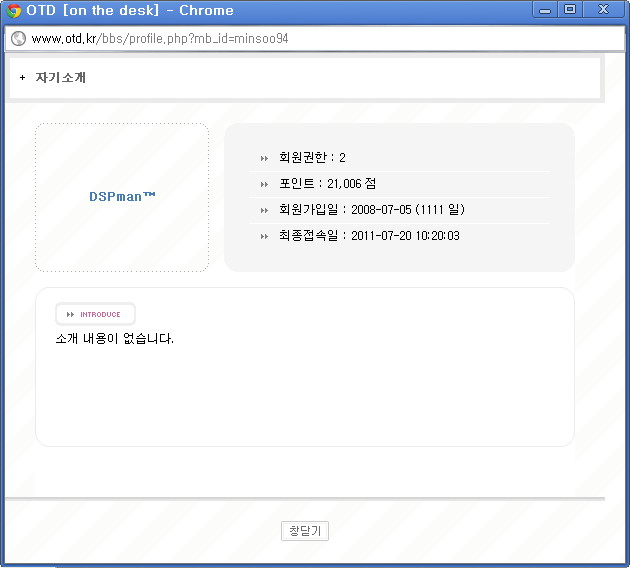Minimize the Chrome popup window
This screenshot has width=630, height=568.
[545, 10]
